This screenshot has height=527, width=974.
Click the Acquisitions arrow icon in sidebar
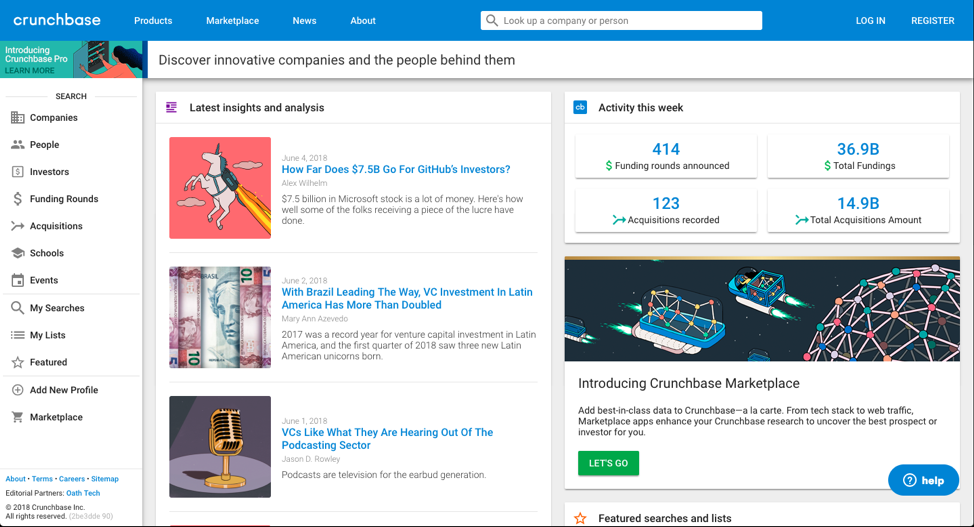17,226
